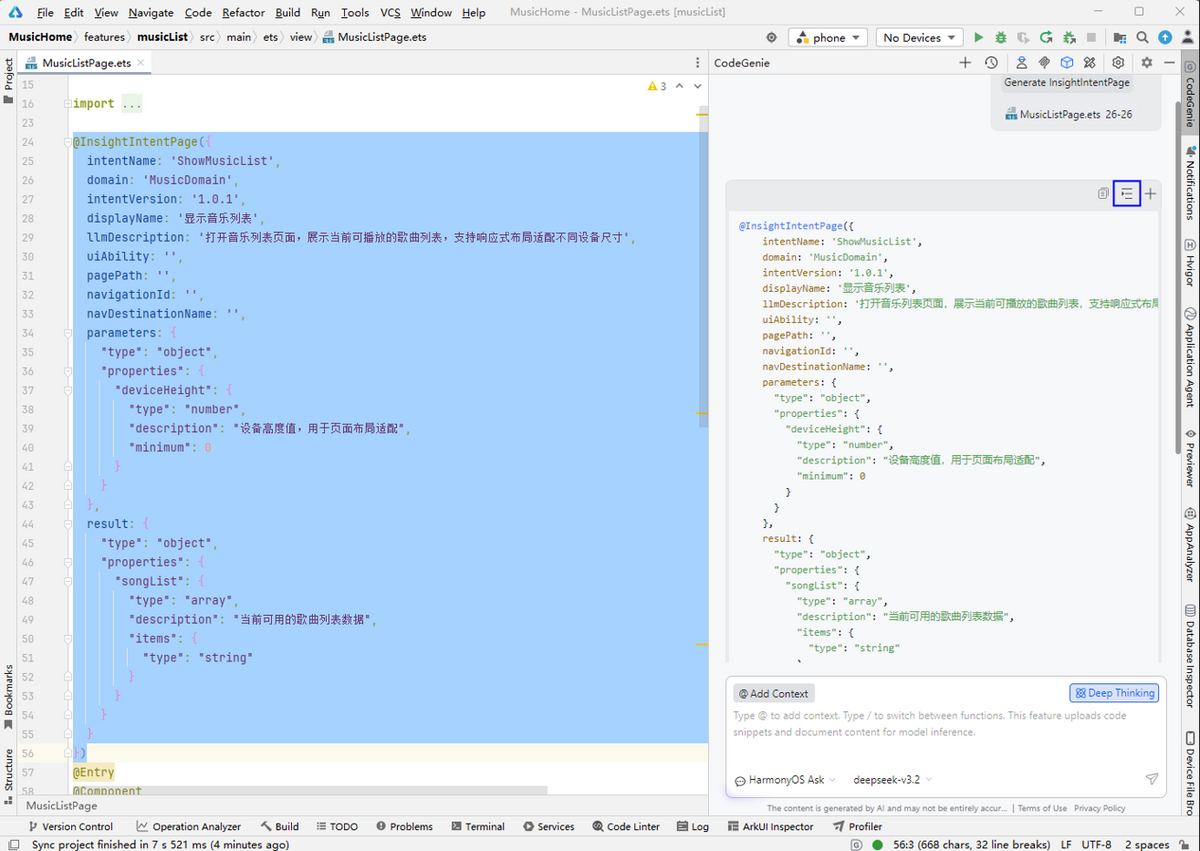Open the No Devices dropdown
This screenshot has width=1200, height=851.
[x=918, y=38]
